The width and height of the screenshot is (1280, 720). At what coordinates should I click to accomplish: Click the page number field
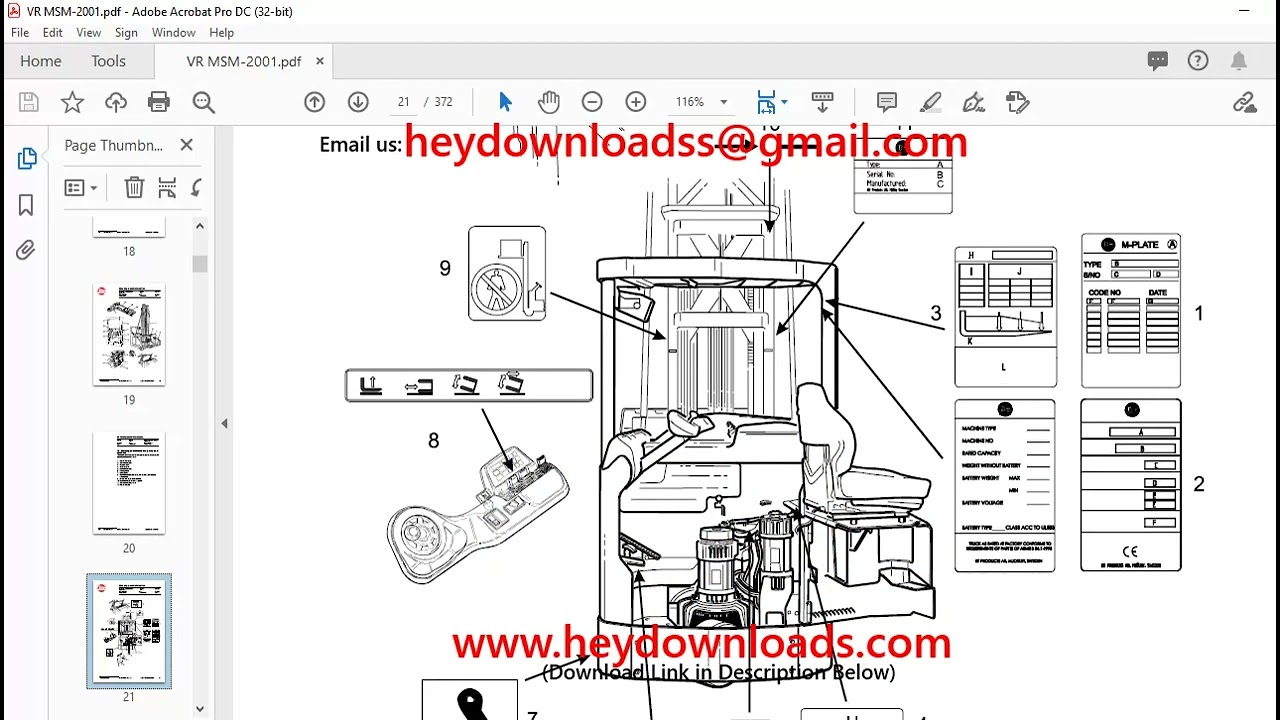point(403,102)
